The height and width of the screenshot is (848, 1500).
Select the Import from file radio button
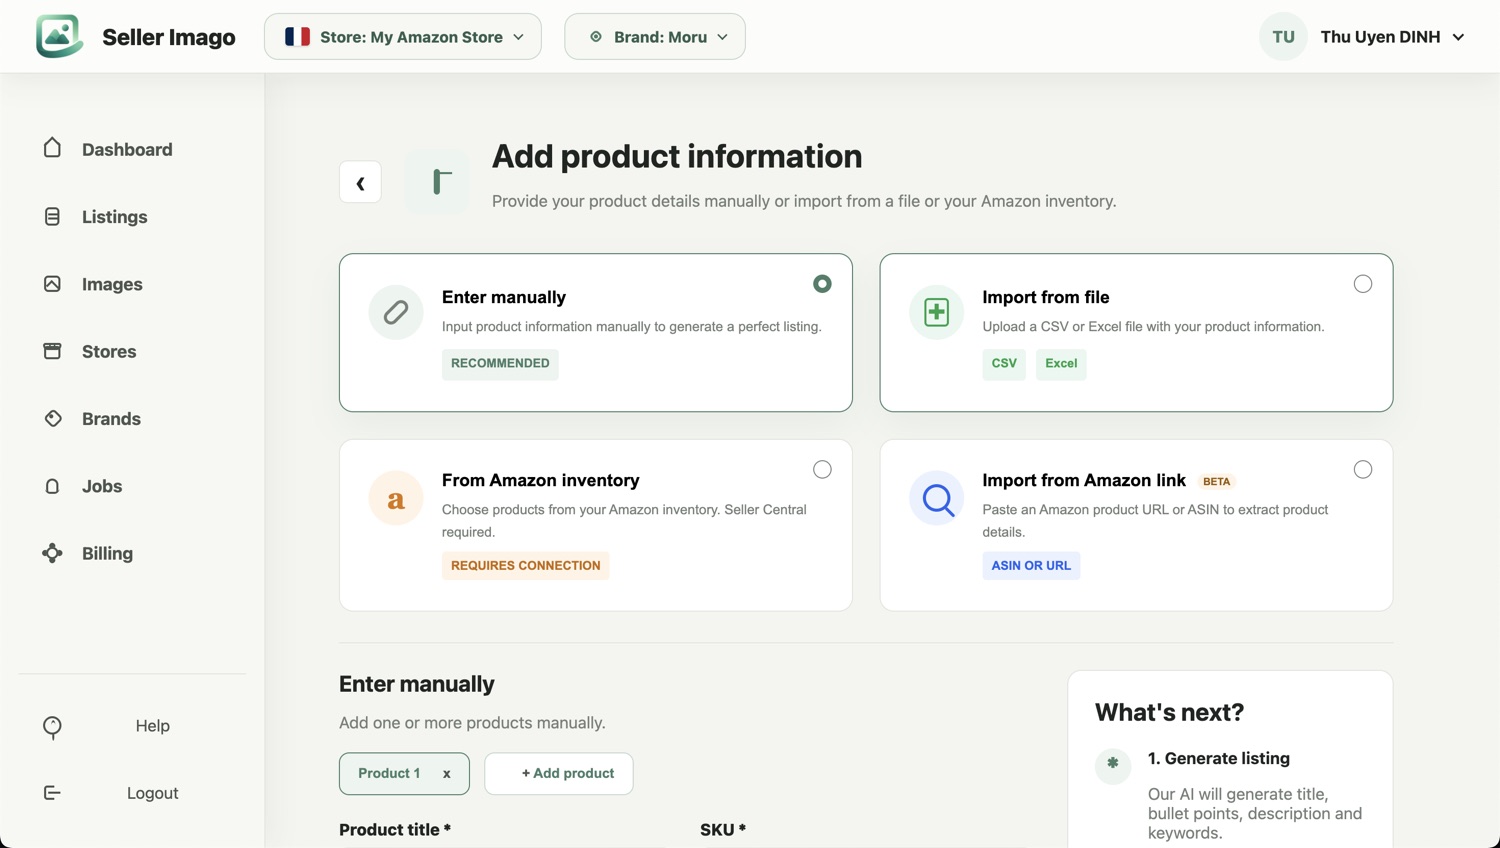(1363, 284)
